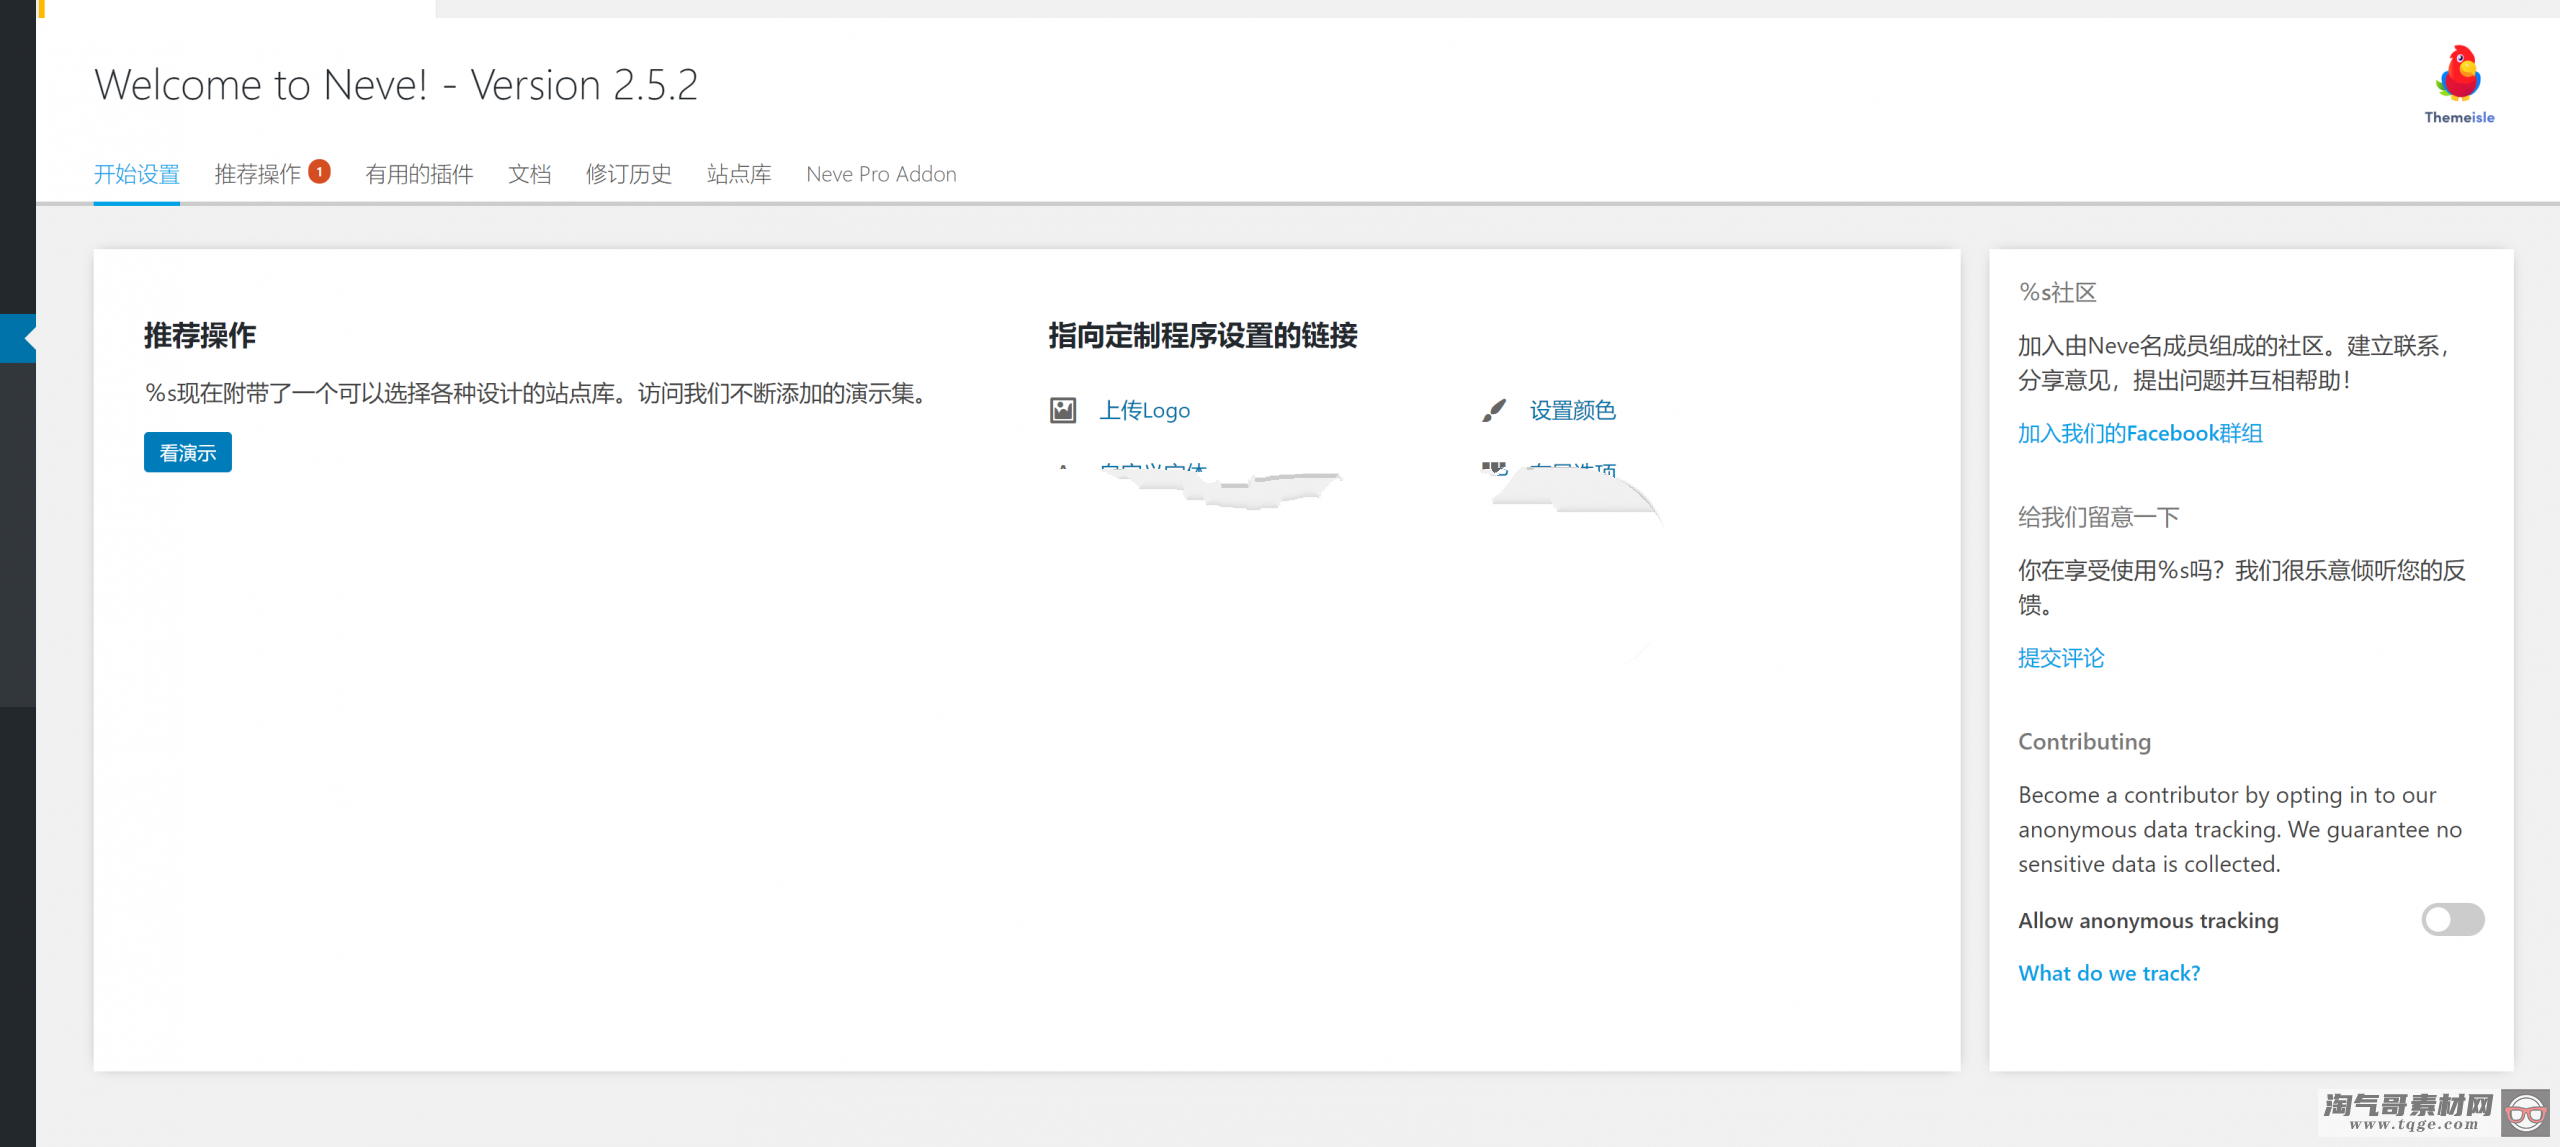
Task: Click the 推荐操作 section heading
Action: pyautogui.click(x=200, y=335)
